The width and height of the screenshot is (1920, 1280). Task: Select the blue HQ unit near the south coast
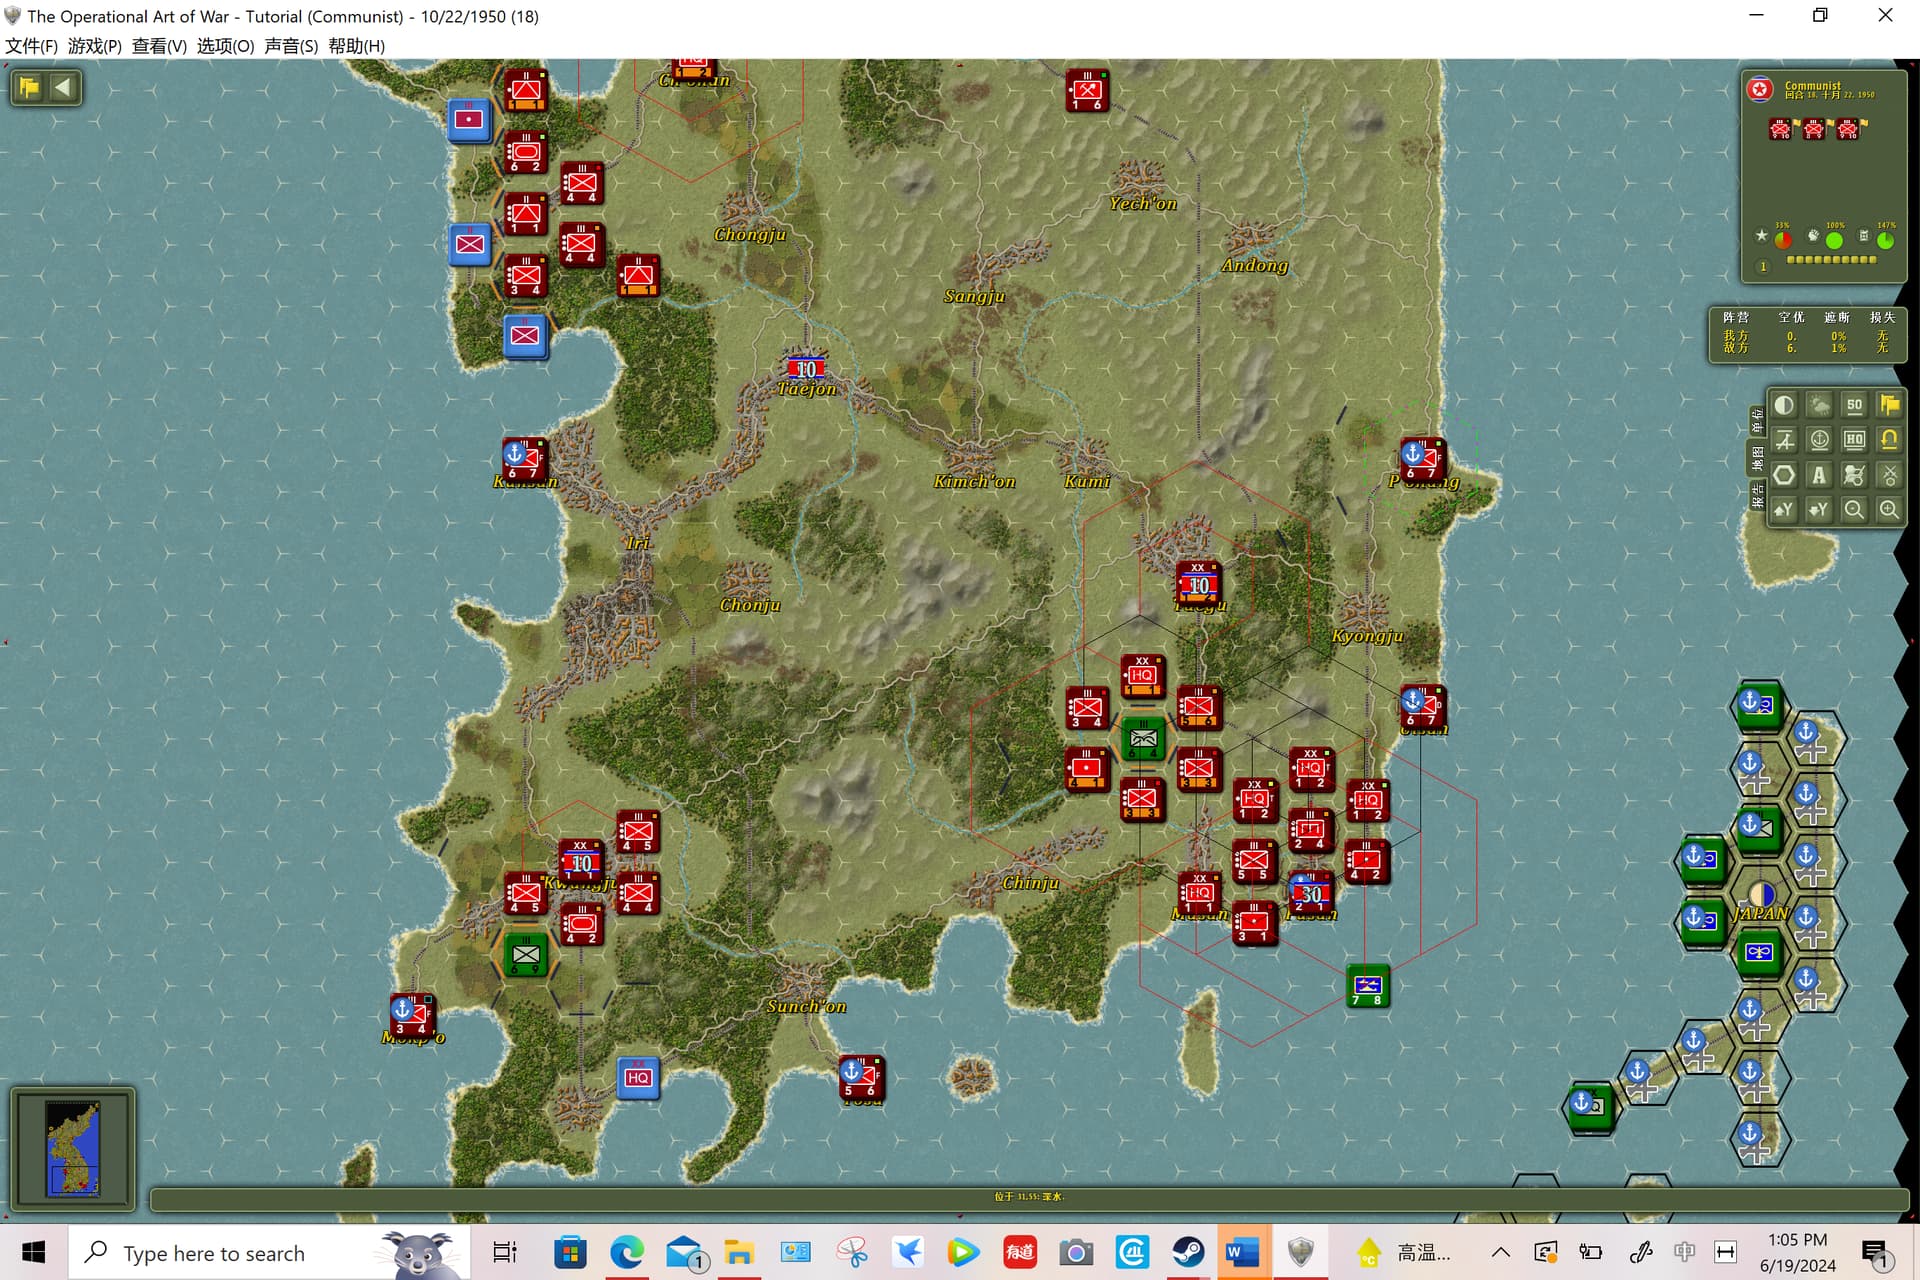[x=638, y=1078]
